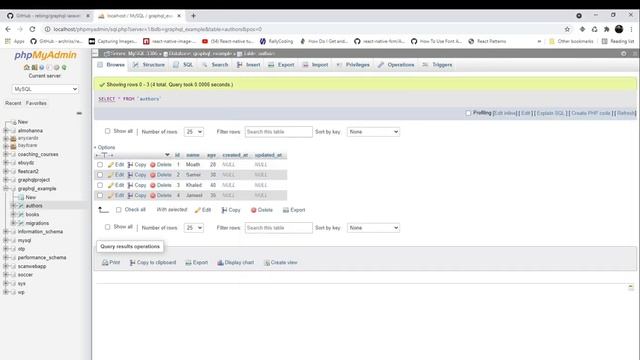
Task: Open the browser extensions puzzle icon
Action: pyautogui.click(x=607, y=29)
